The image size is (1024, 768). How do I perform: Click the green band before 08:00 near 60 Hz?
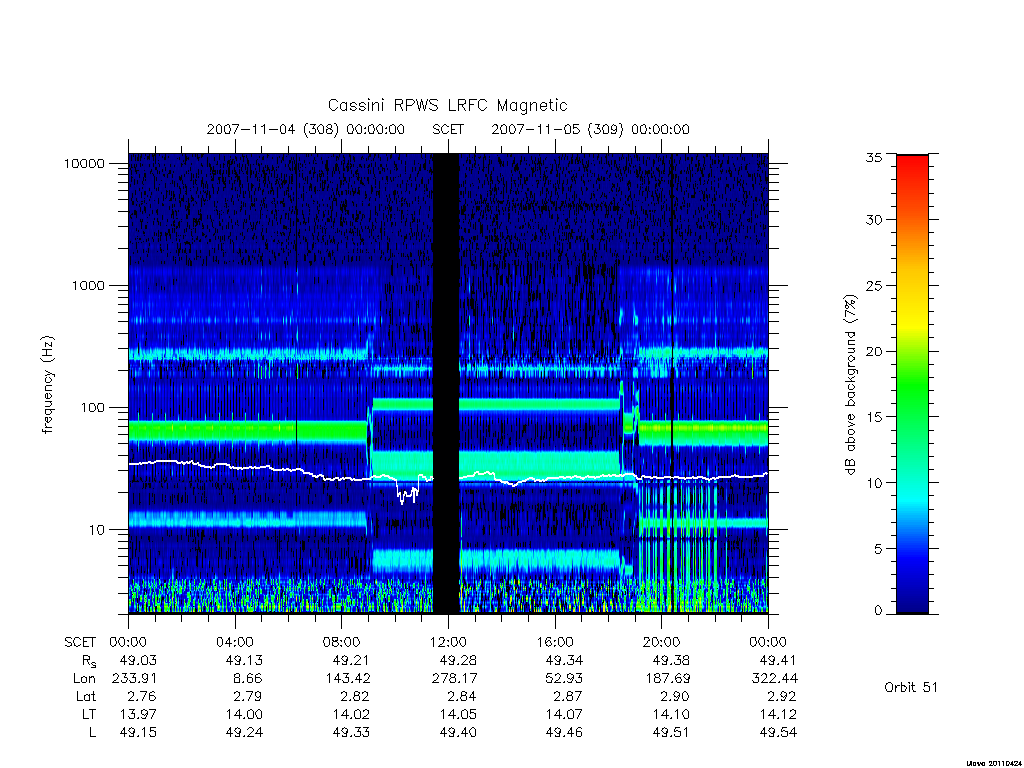point(248,431)
